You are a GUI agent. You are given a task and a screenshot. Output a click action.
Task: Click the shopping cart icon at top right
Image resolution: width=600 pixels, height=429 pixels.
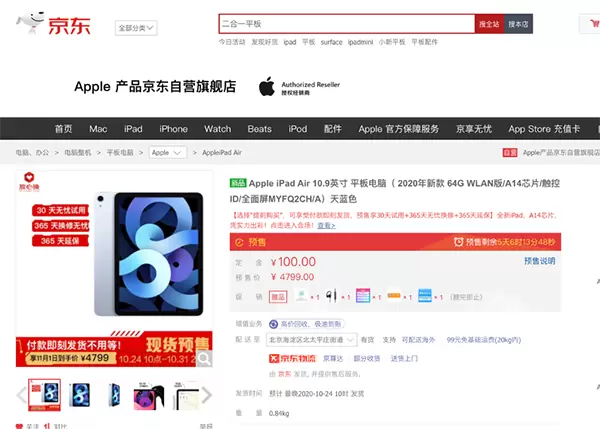[x=589, y=23]
